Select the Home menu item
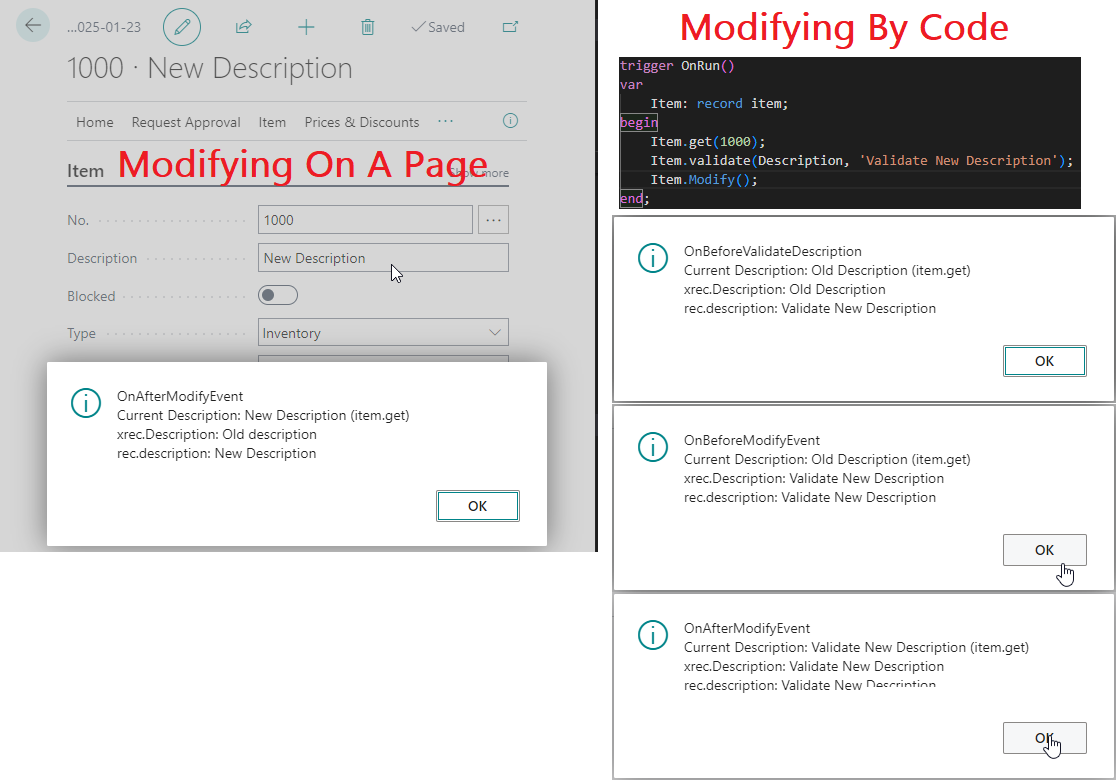The image size is (1117, 781). pos(94,121)
